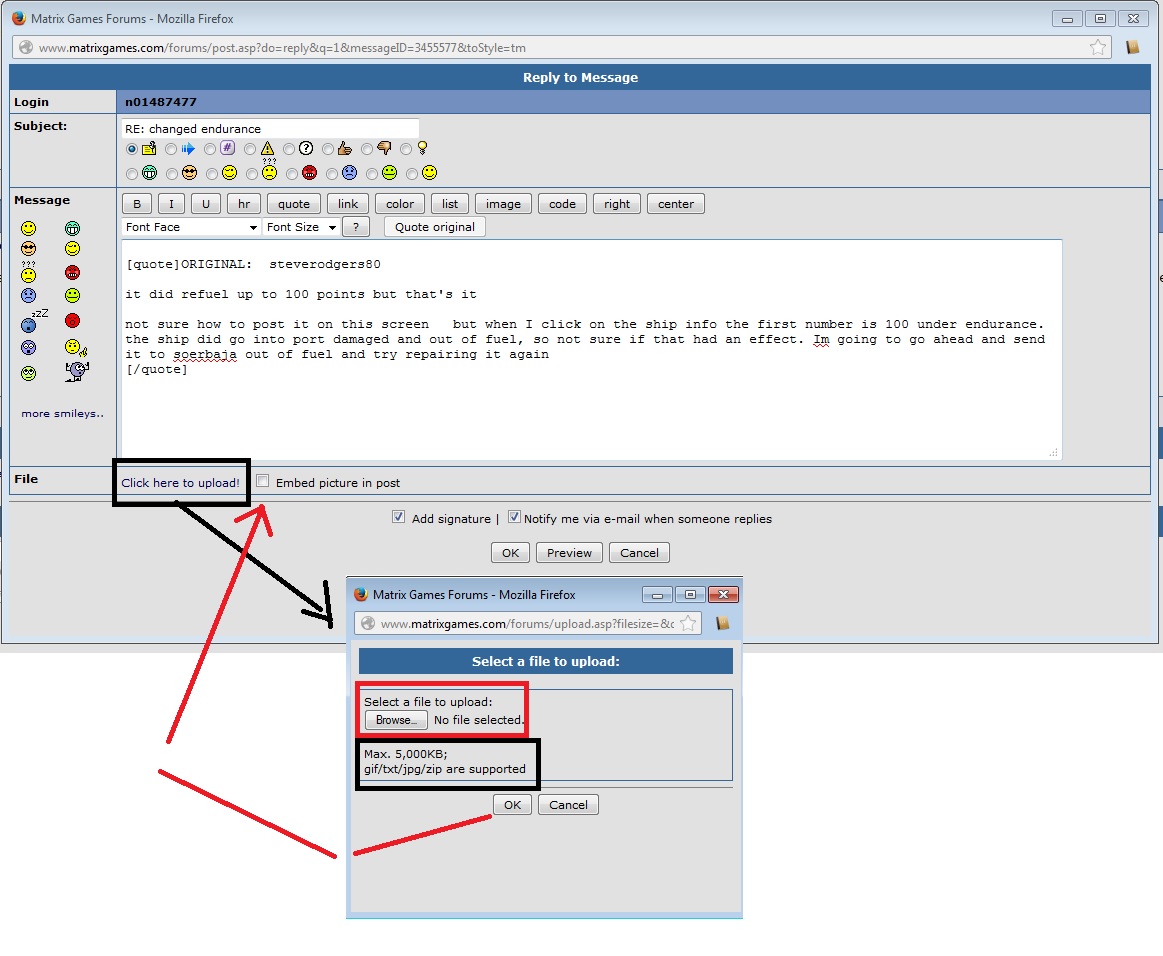Select the note post icon radio button
This screenshot has width=1163, height=956.
(x=131, y=149)
